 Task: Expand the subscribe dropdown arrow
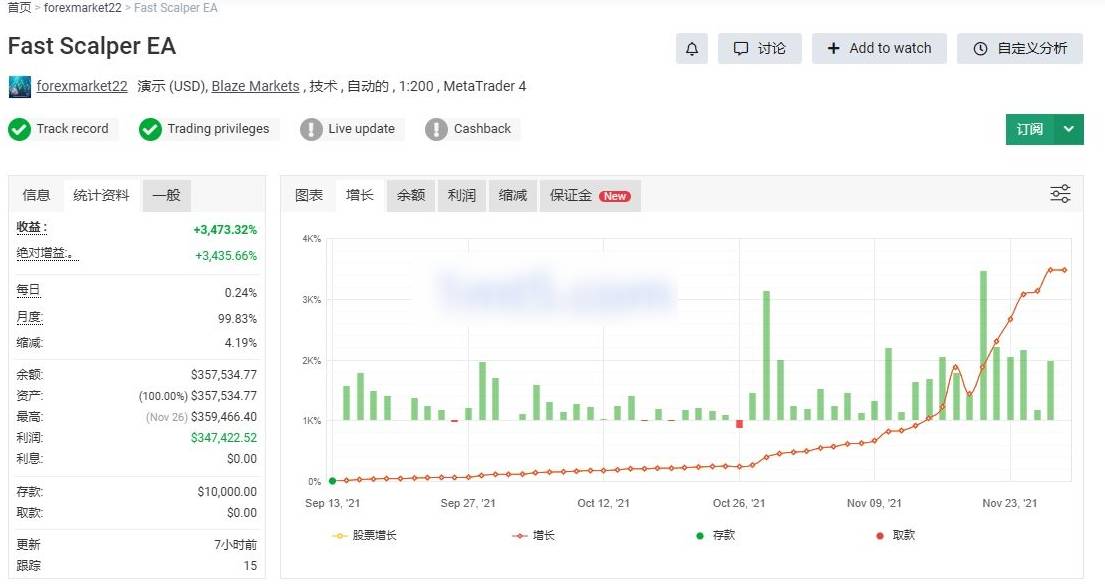click(1069, 130)
